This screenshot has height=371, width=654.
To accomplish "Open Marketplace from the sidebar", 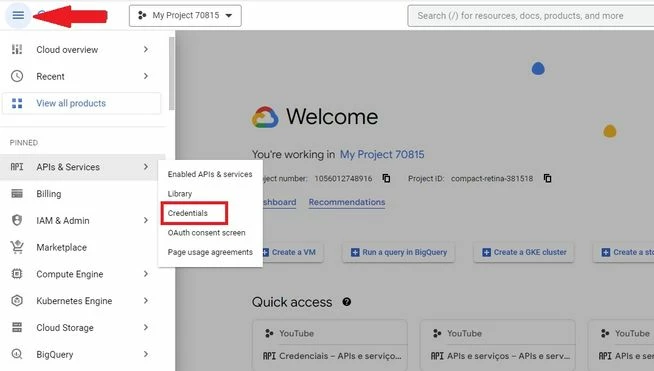I will [83, 247].
